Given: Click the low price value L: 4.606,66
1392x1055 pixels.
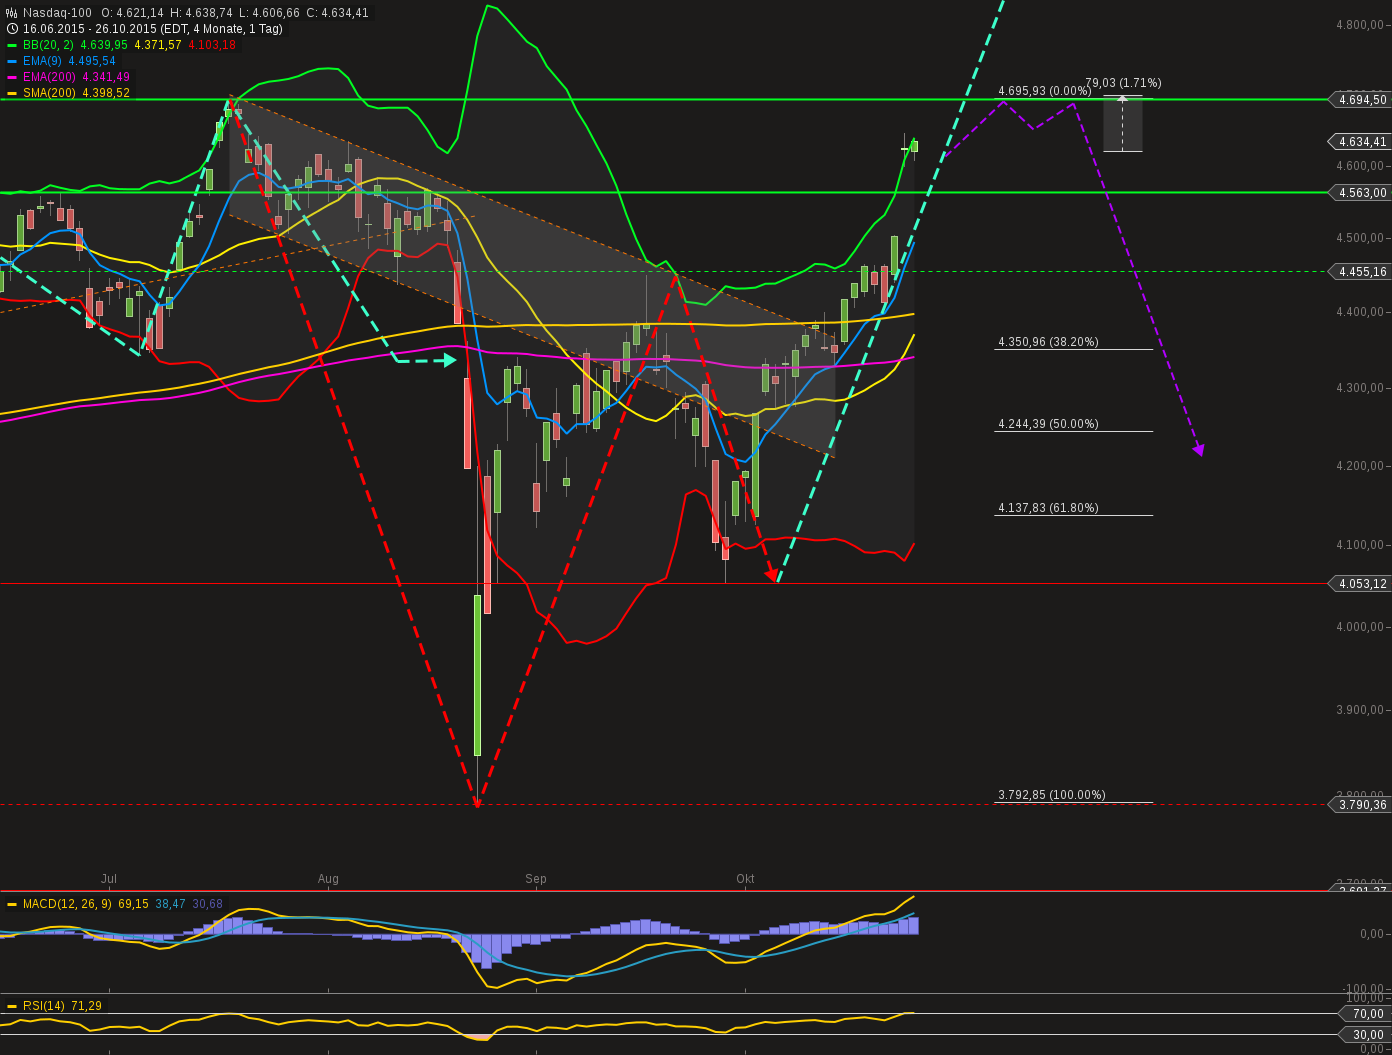Looking at the screenshot, I should tap(270, 13).
